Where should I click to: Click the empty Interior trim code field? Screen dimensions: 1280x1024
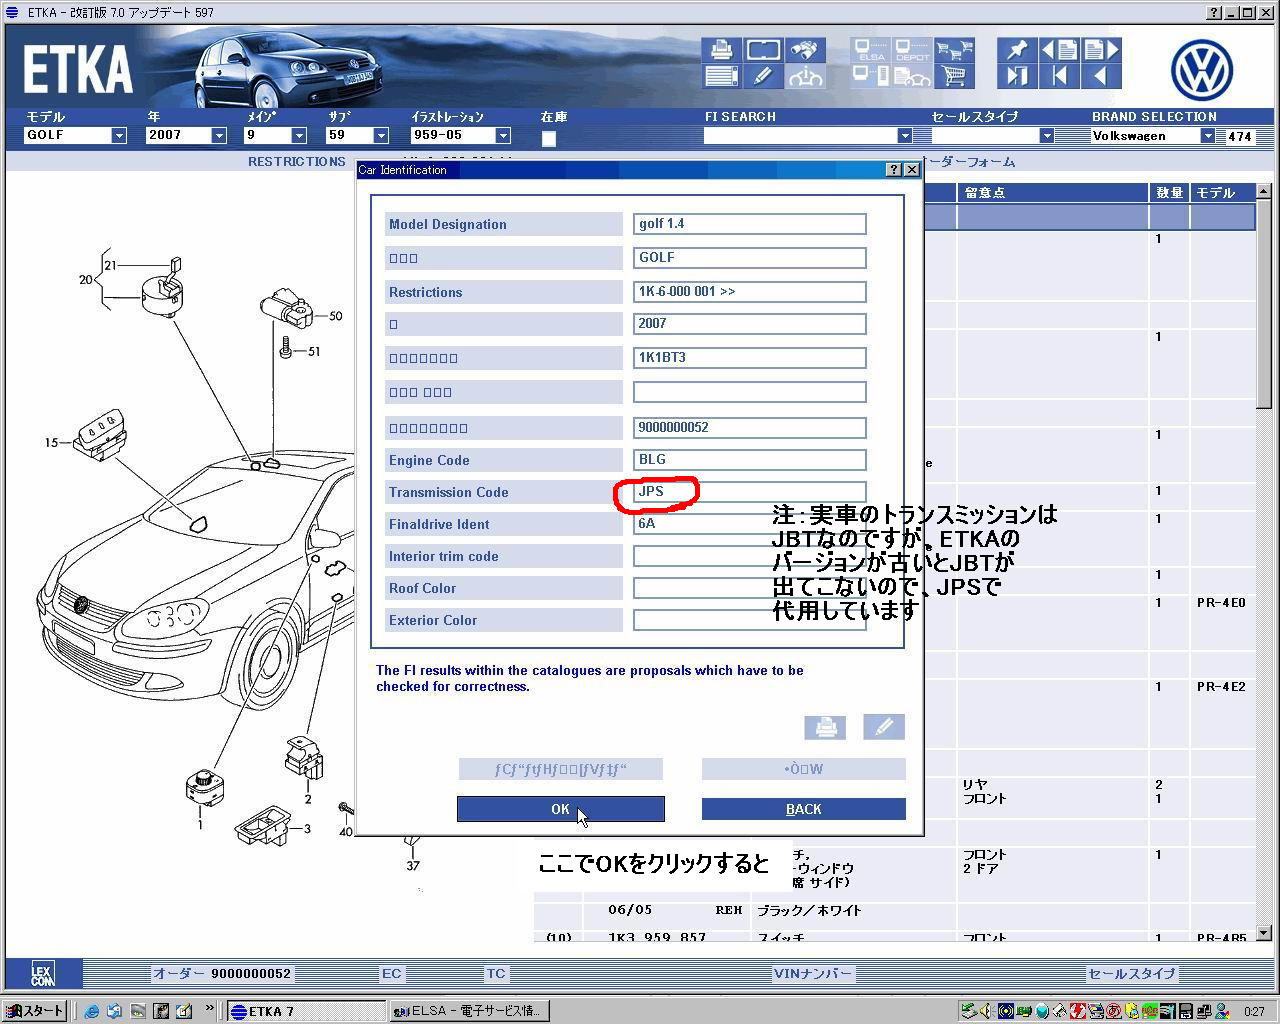749,556
